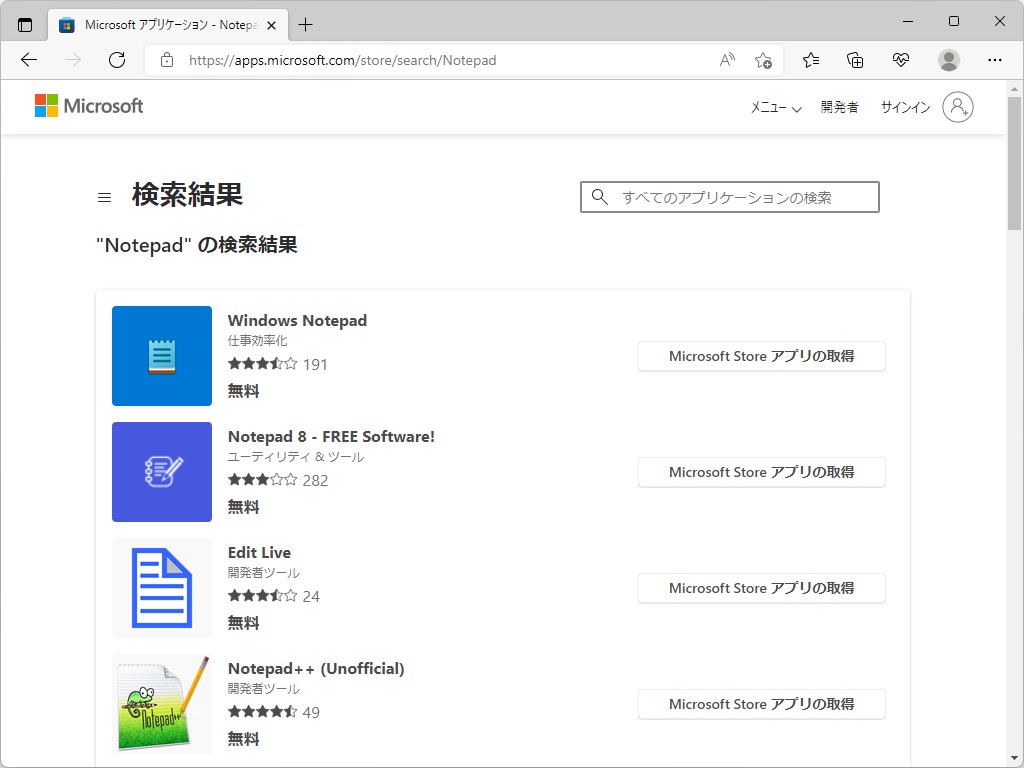Open Notepad 8 - FREE Software! title
This screenshot has height=768, width=1024.
tap(331, 436)
